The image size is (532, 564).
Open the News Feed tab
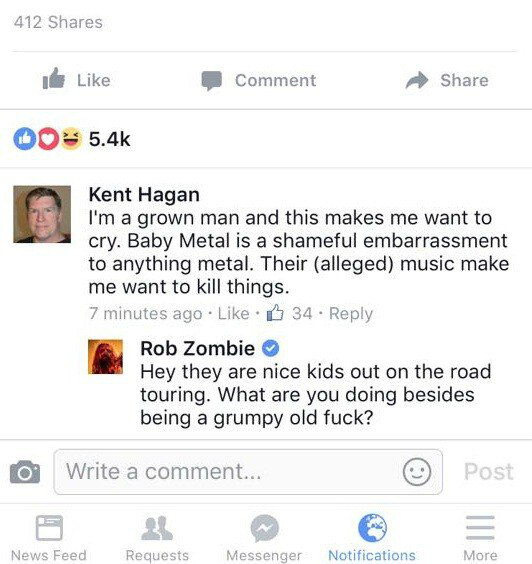(x=49, y=538)
